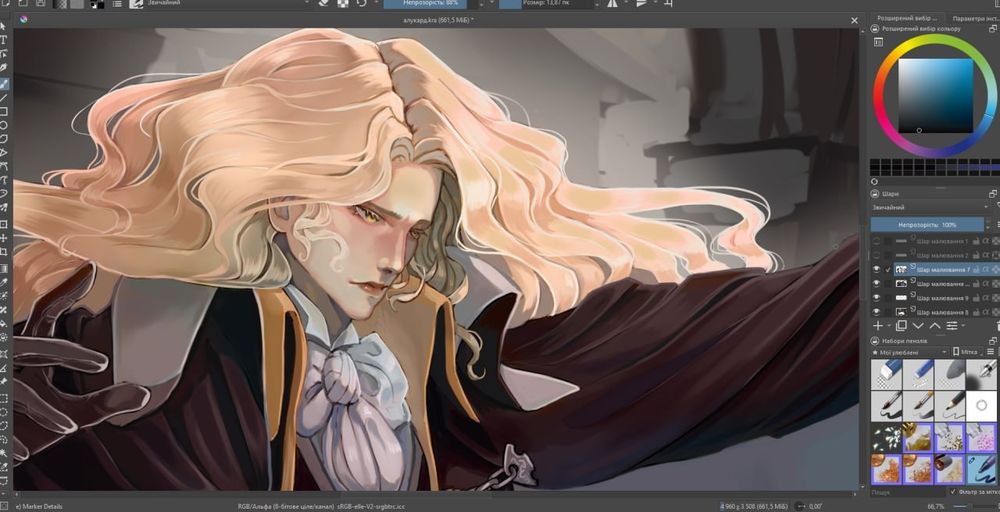Switch to the Розширений вибір color tab
The width and height of the screenshot is (1000, 512).
click(907, 18)
